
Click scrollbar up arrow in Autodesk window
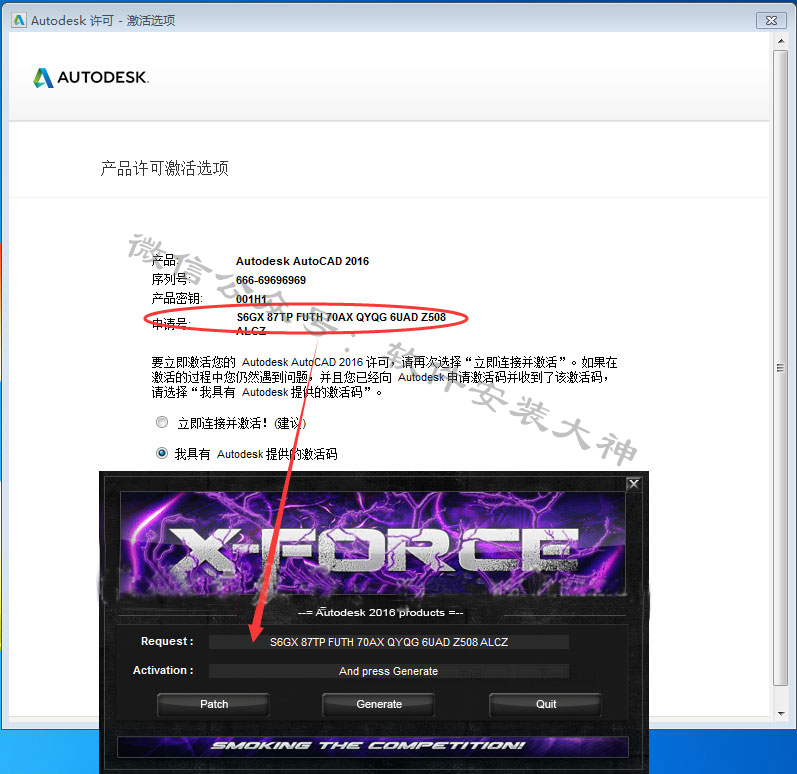[x=781, y=41]
